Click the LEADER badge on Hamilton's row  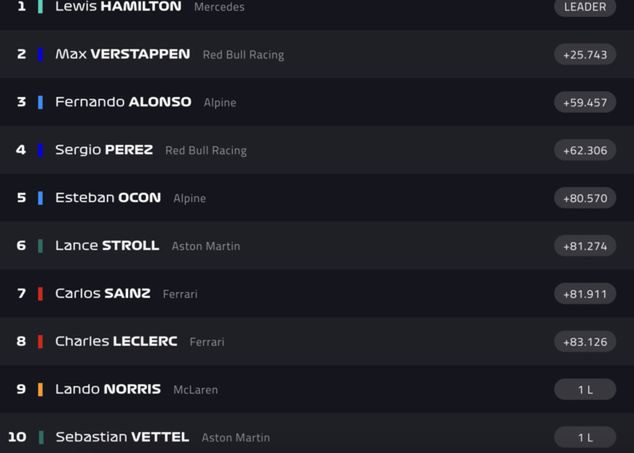coord(585,7)
